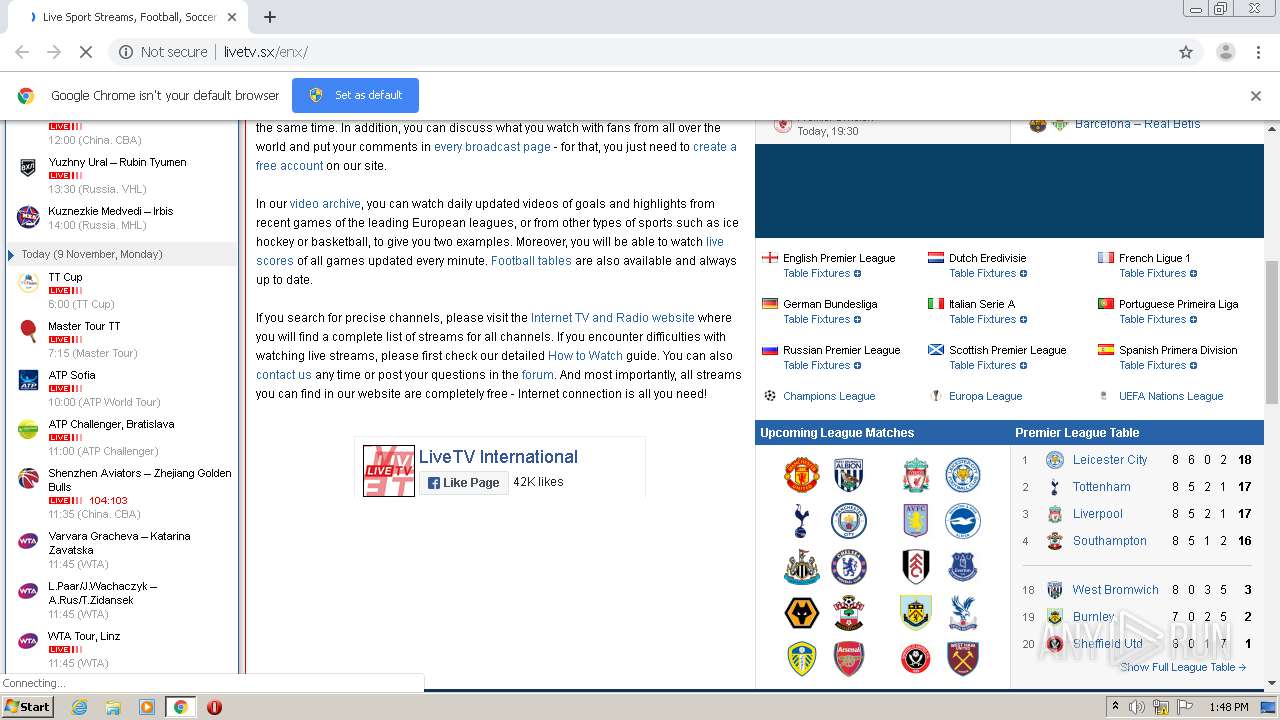Open Internet Explorer from the taskbar
Screen dimensions: 1280x720
[79, 707]
